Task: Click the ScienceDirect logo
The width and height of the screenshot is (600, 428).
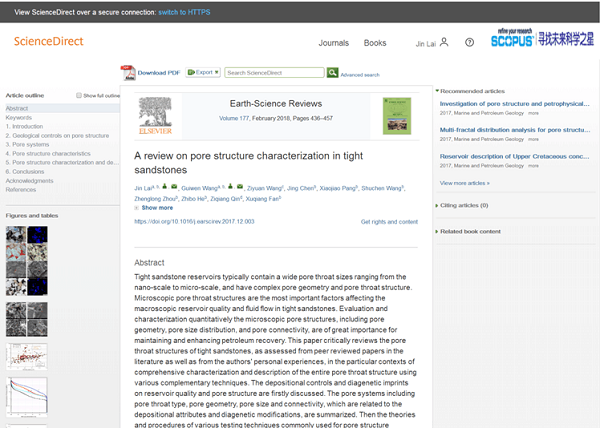Action: coord(49,42)
